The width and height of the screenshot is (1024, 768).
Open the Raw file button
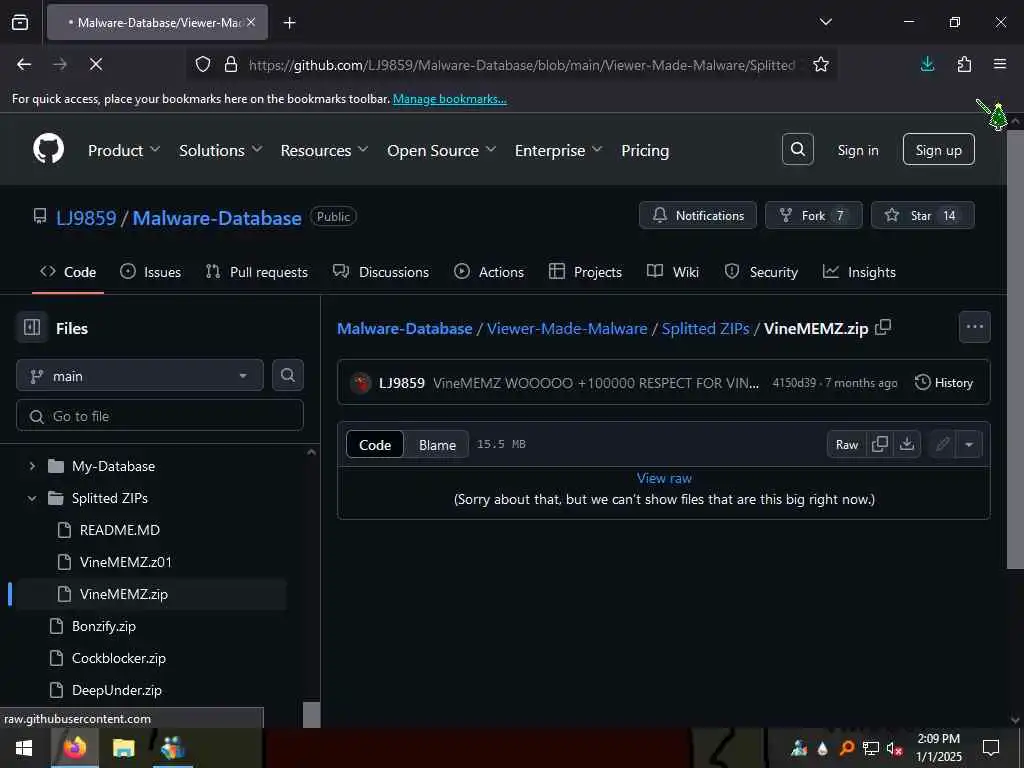tap(846, 444)
